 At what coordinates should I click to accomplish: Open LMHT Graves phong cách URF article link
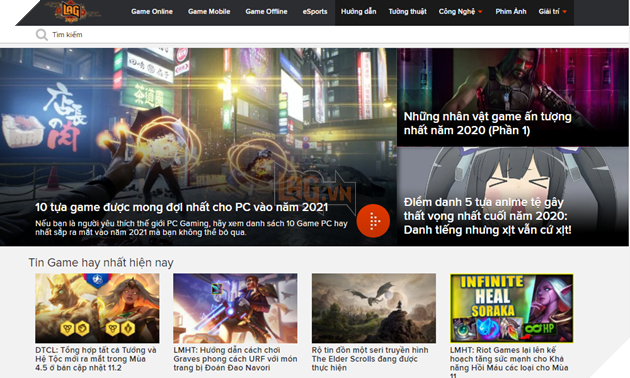[x=235, y=359]
